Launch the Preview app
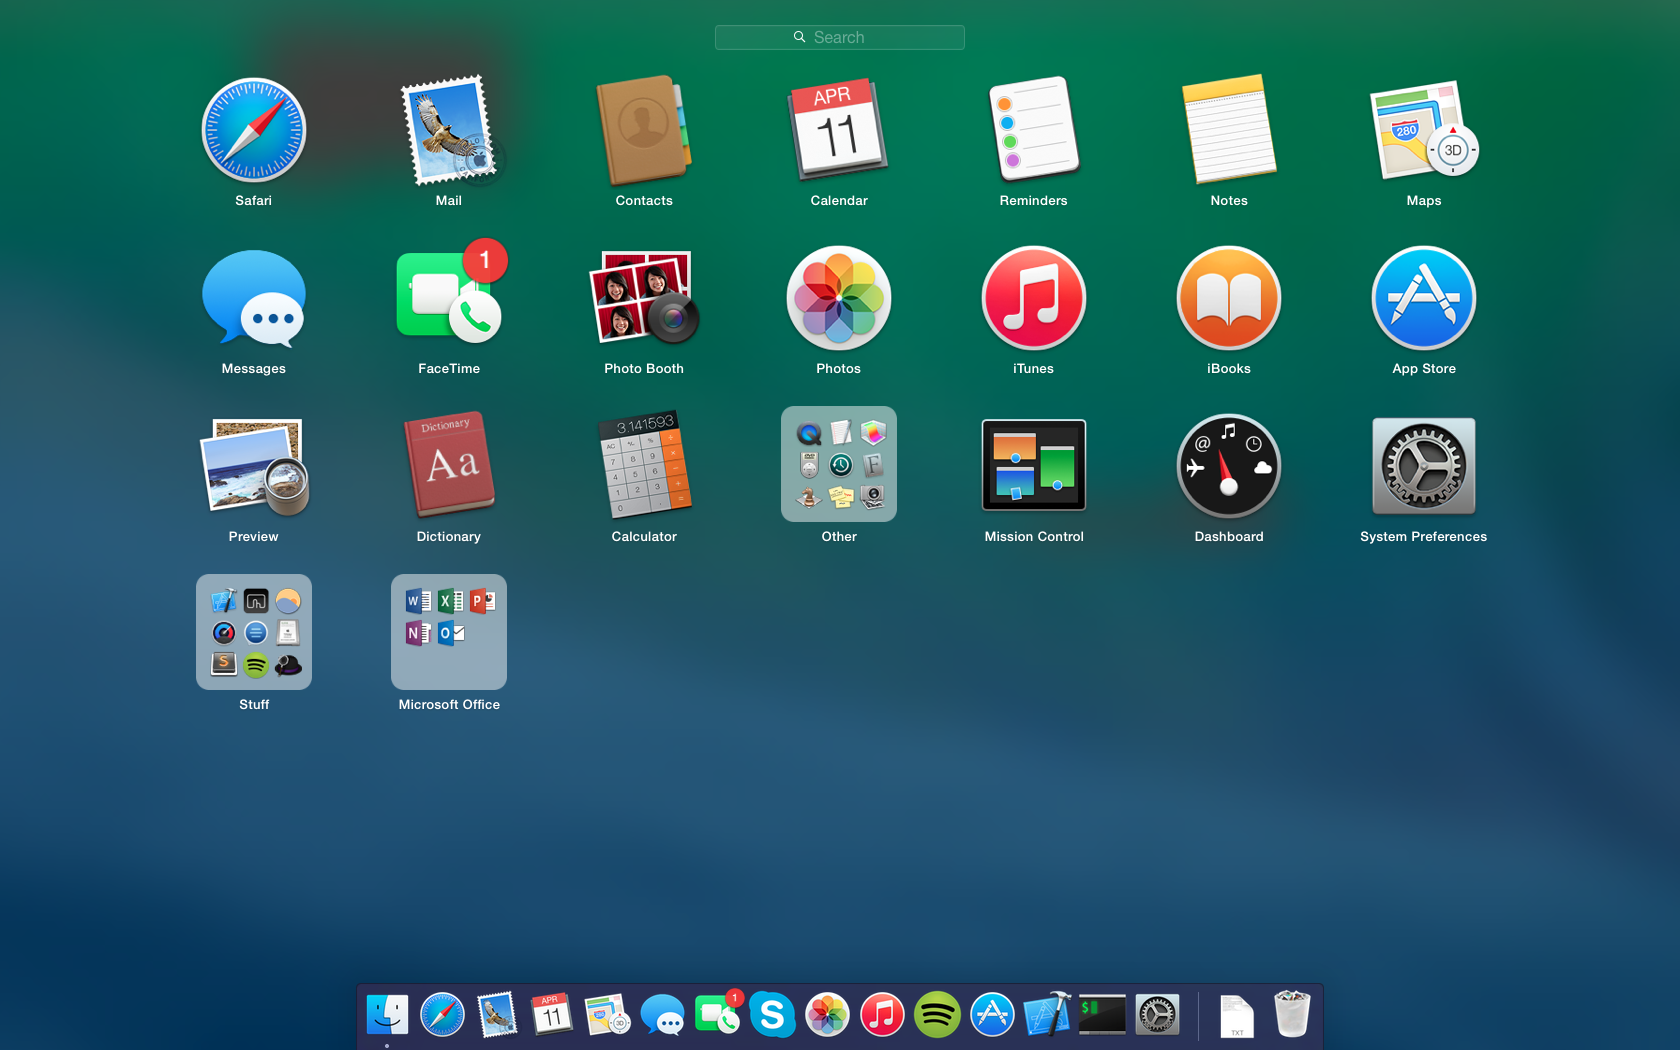Image resolution: width=1680 pixels, height=1050 pixels. (x=254, y=466)
